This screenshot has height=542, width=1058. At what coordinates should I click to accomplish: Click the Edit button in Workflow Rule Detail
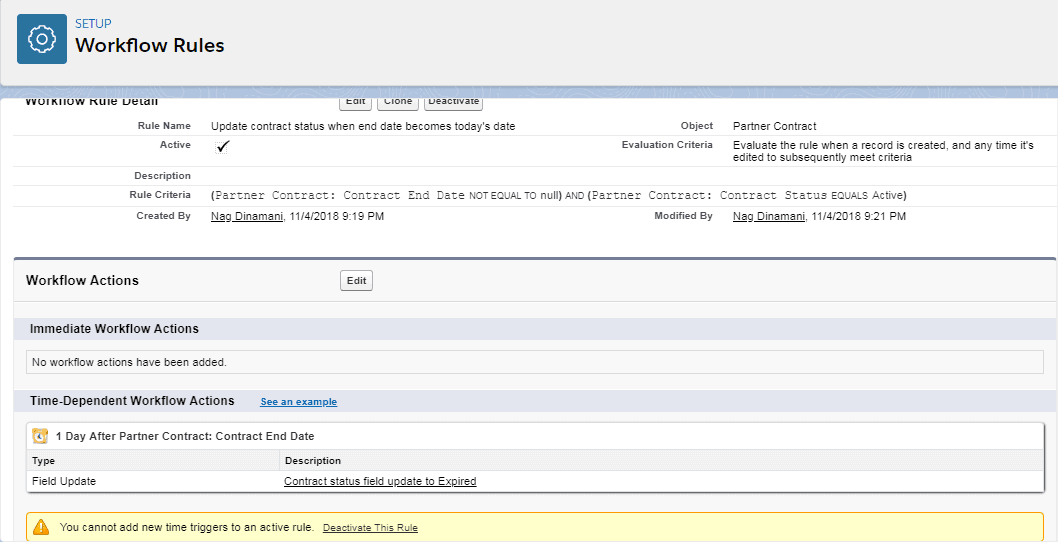(x=356, y=103)
